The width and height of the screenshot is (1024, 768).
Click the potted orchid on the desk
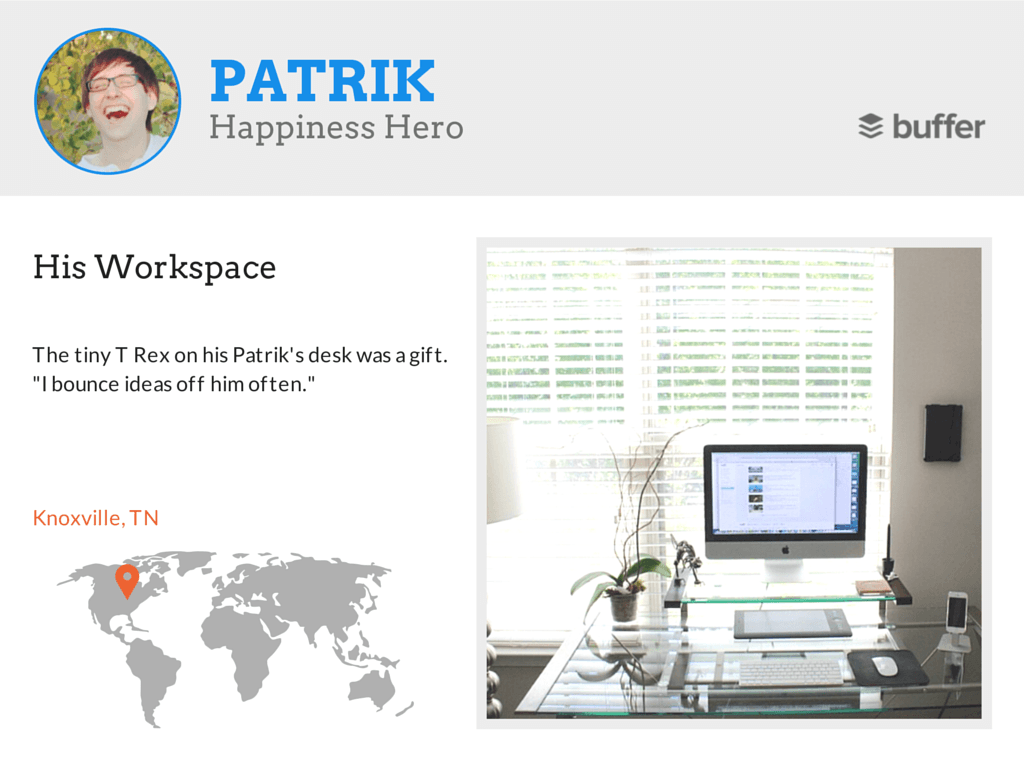pyautogui.click(x=620, y=600)
